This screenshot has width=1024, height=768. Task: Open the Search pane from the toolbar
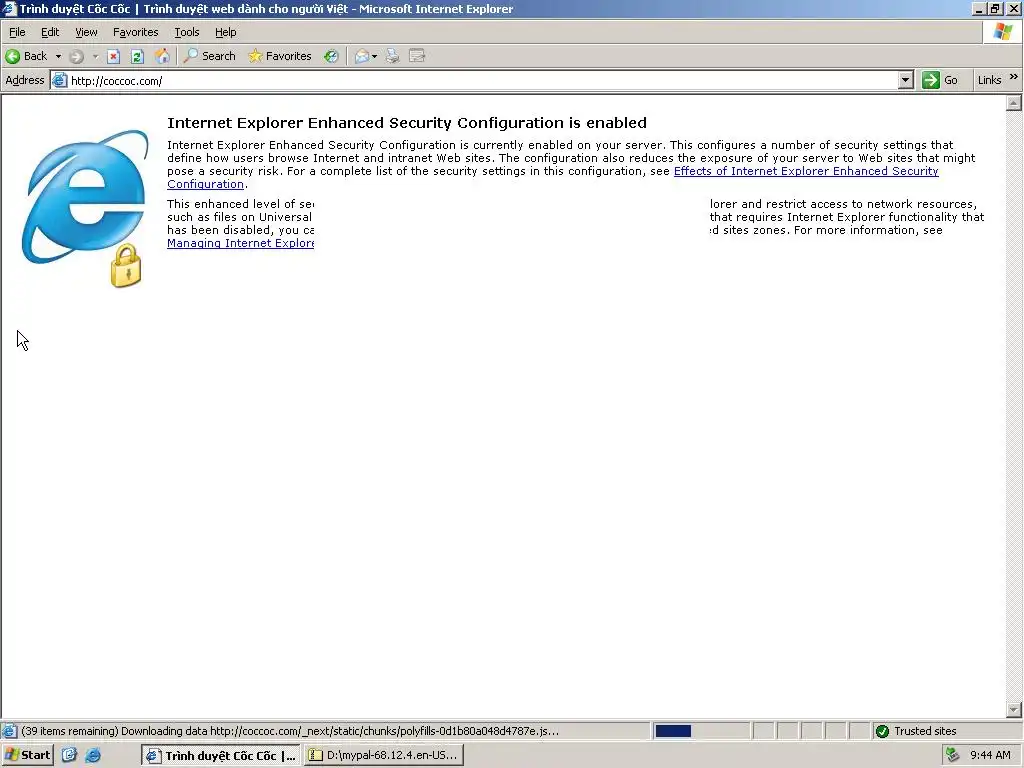point(210,56)
